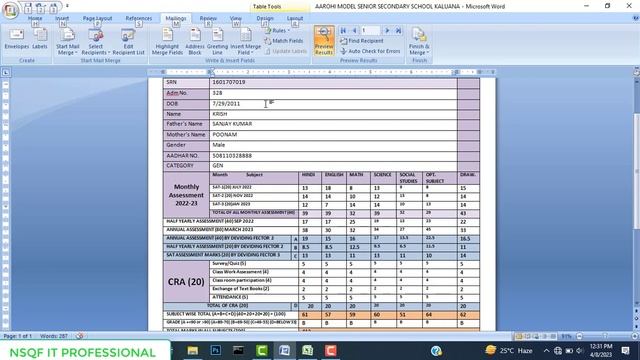The height and width of the screenshot is (360, 640).
Task: Open Finish & Merge dropdown
Action: (x=419, y=42)
